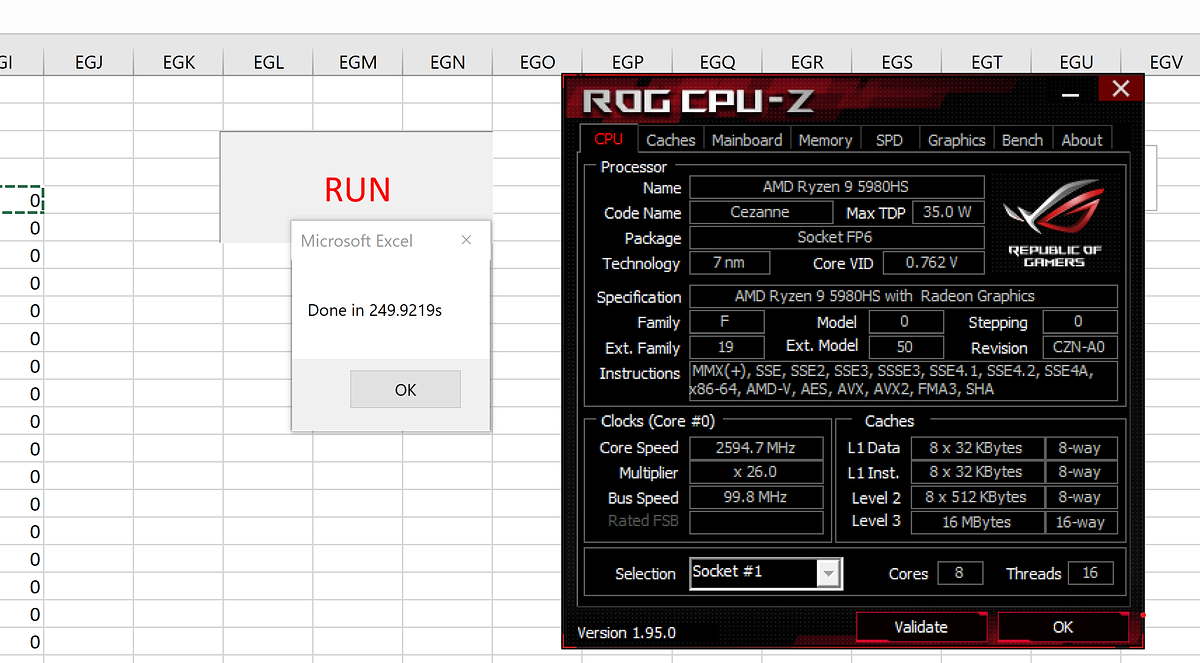The image size is (1200, 663).
Task: Switch to the Mainboard tab
Action: click(x=747, y=140)
